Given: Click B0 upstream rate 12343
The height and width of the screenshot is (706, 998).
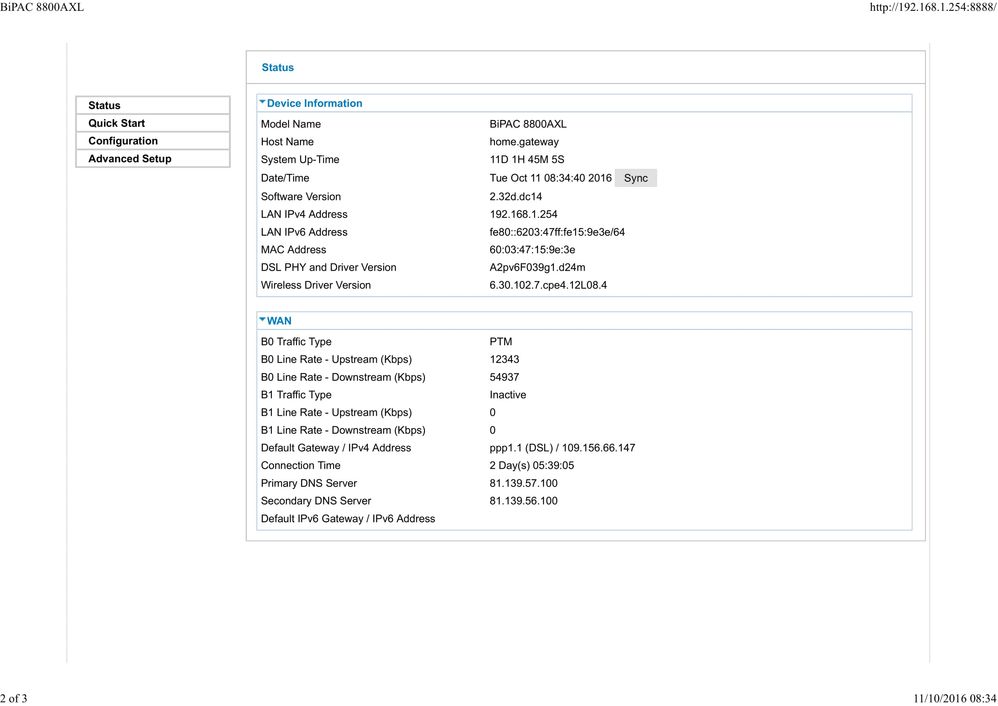Looking at the screenshot, I should tap(504, 360).
